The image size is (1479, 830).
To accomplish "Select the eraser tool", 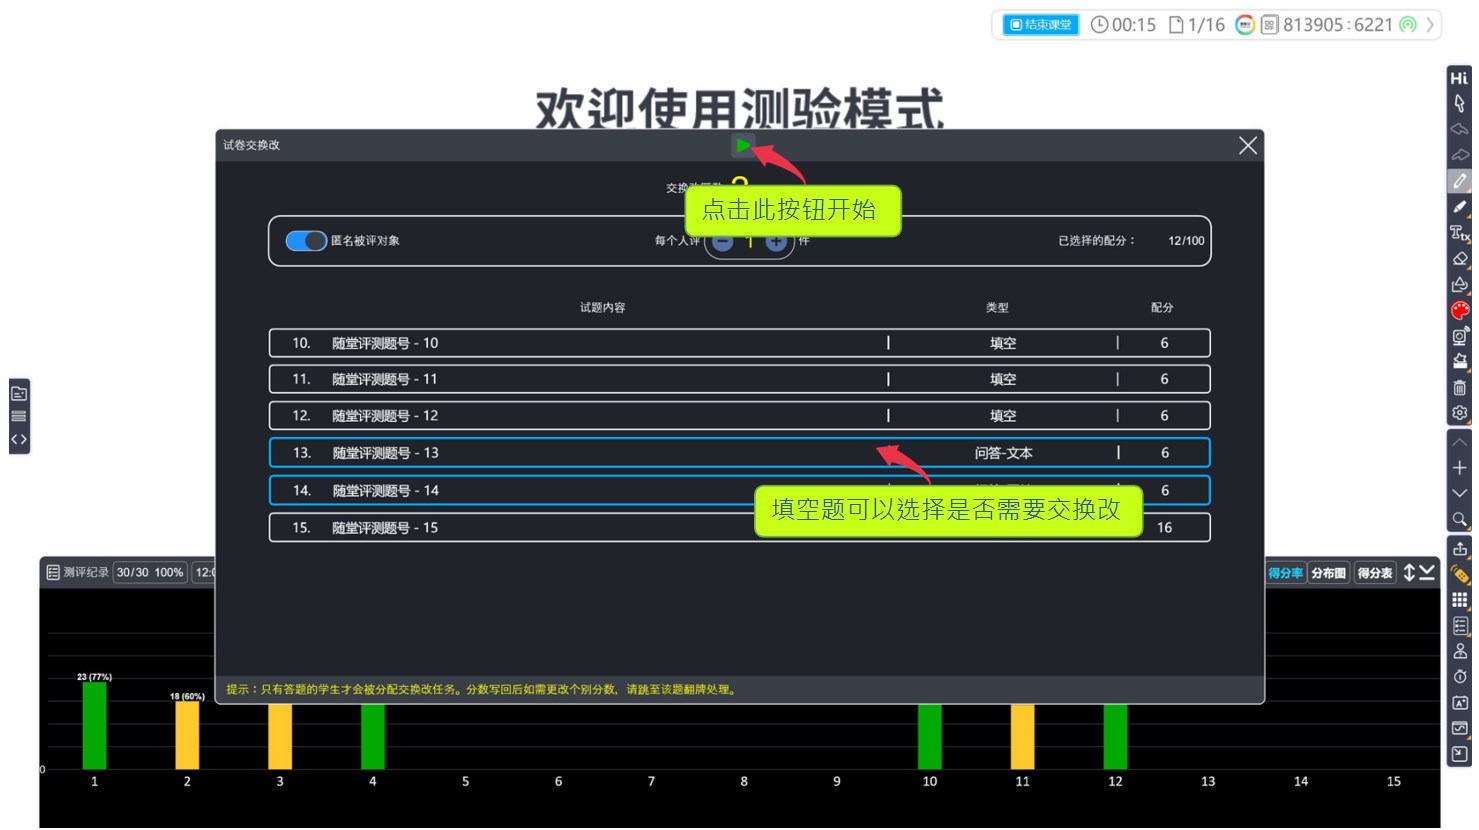I will click(1460, 259).
